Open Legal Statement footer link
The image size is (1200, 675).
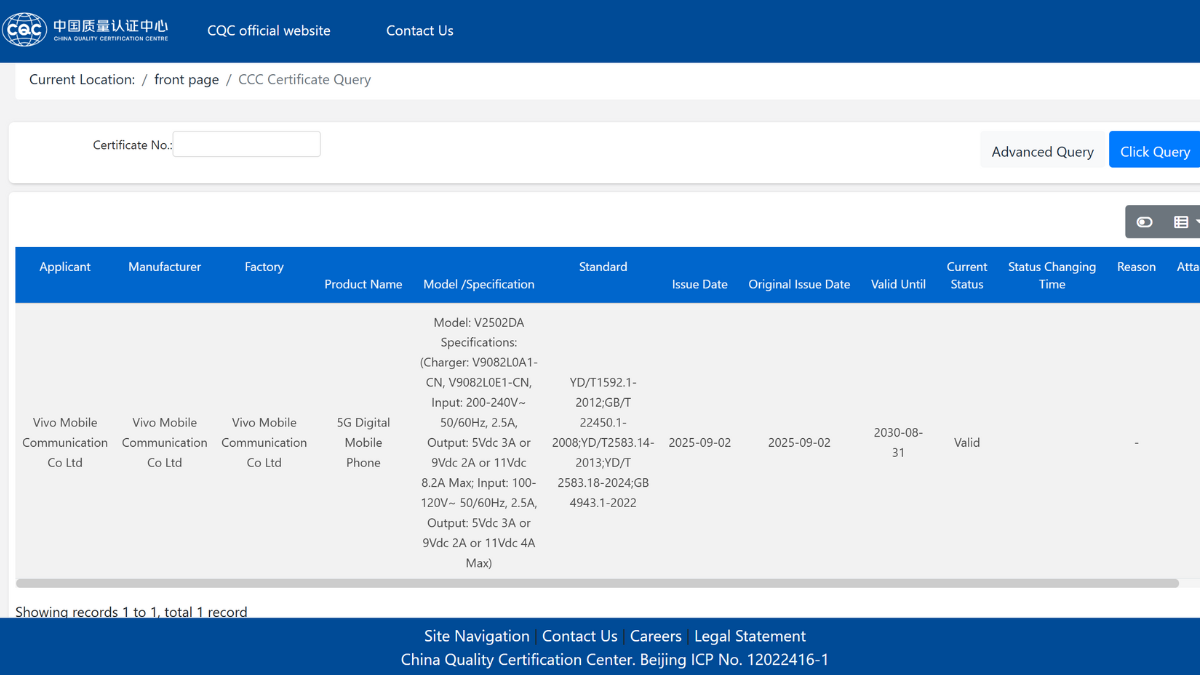coord(750,636)
